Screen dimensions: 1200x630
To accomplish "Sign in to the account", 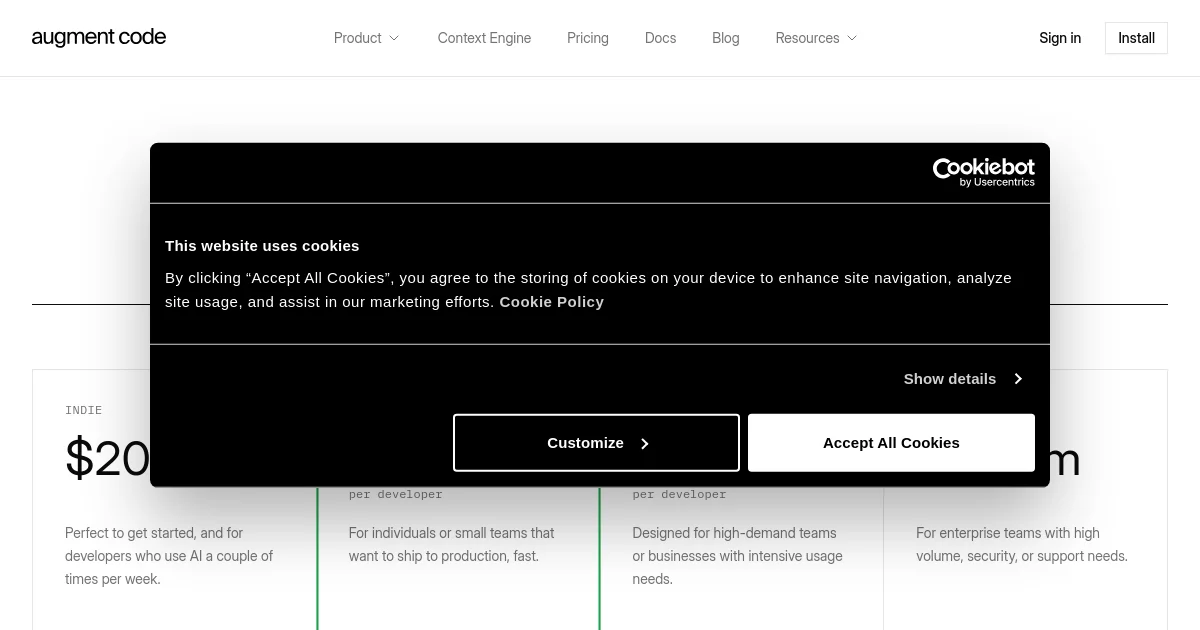I will click(x=1060, y=38).
